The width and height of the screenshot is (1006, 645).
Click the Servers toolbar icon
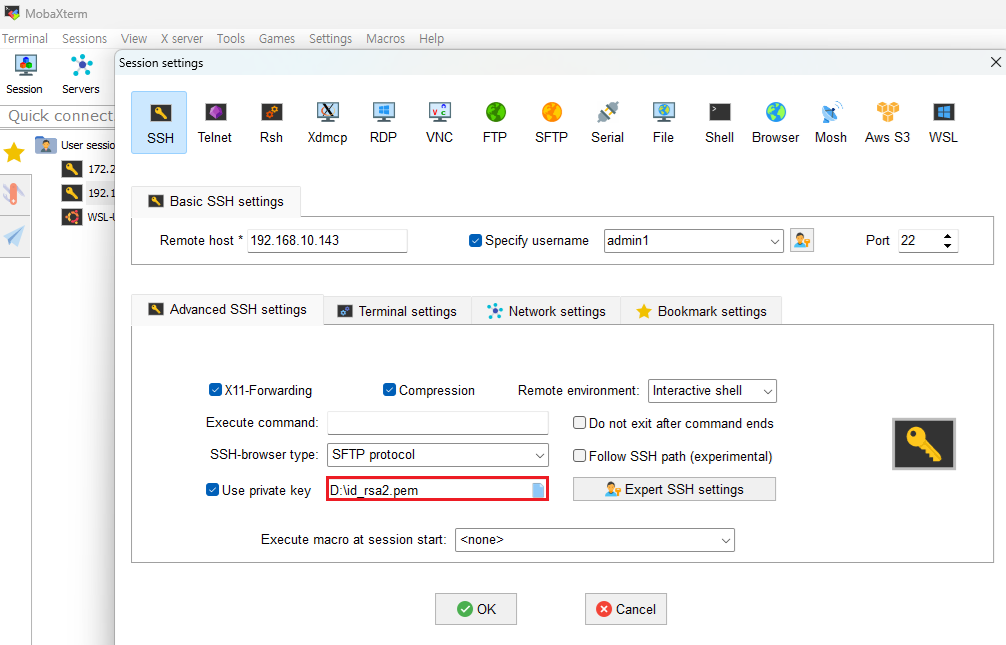(x=81, y=74)
